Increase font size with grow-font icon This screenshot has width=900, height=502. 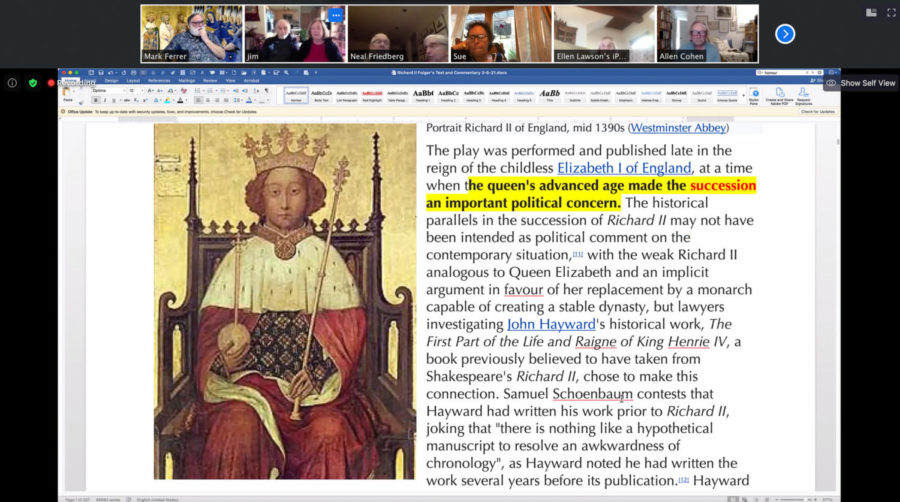[150, 91]
